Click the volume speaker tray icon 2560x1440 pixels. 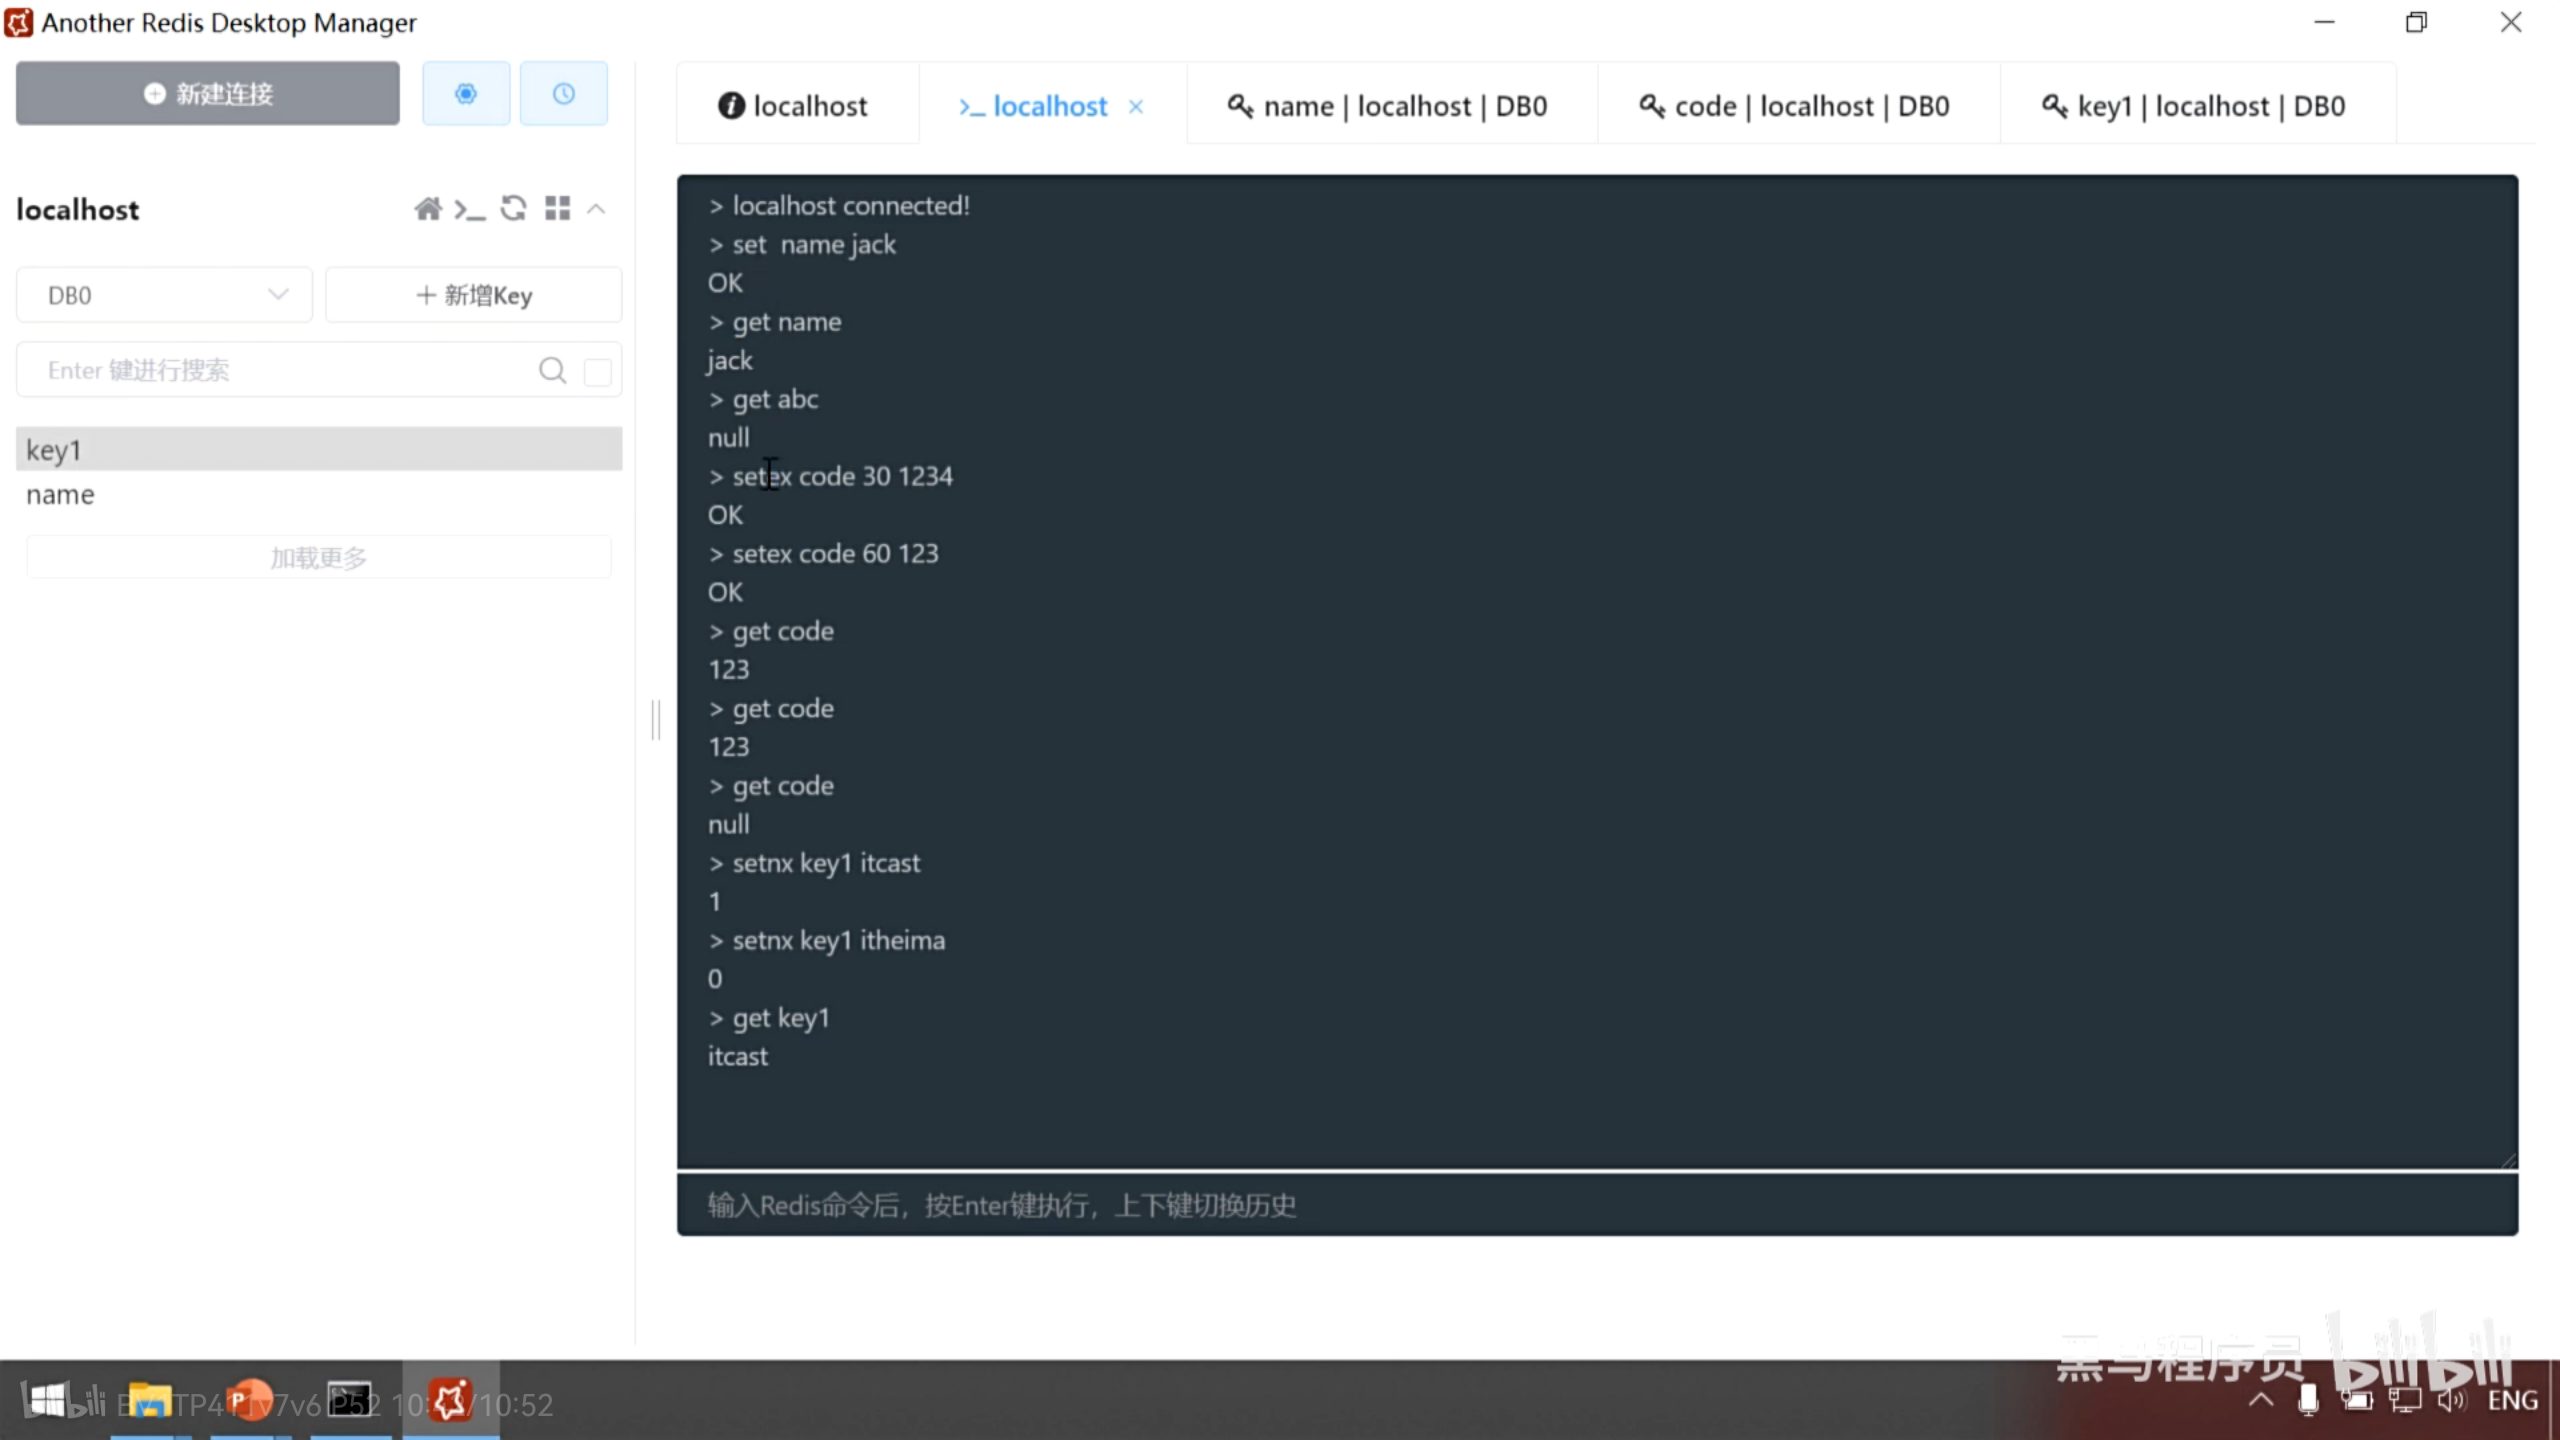[x=2452, y=1401]
